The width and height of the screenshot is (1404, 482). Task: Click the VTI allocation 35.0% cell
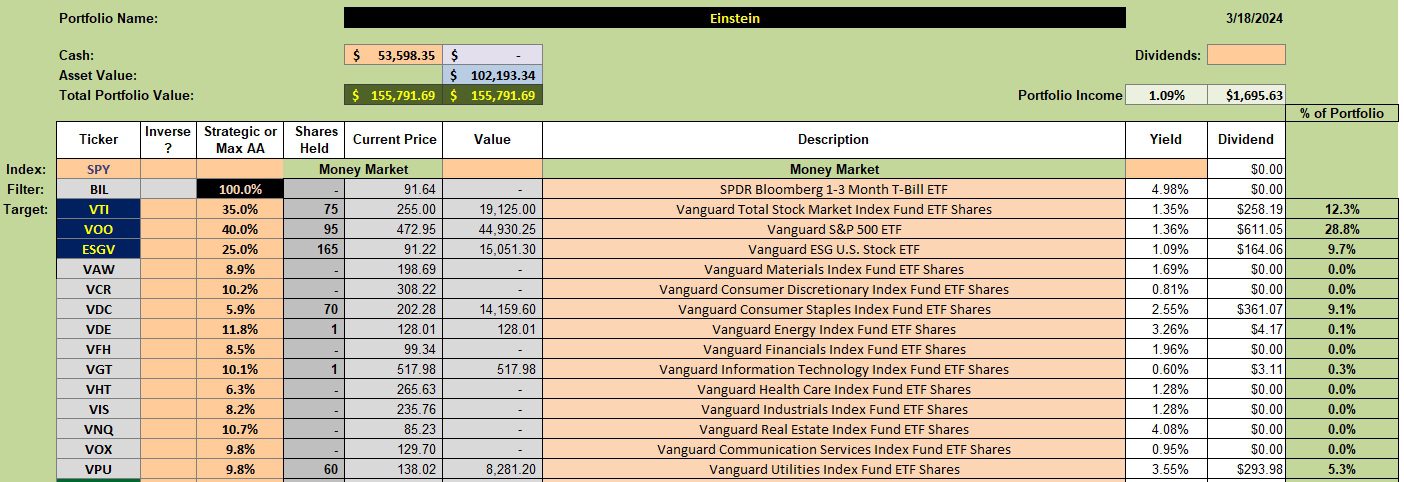point(240,210)
